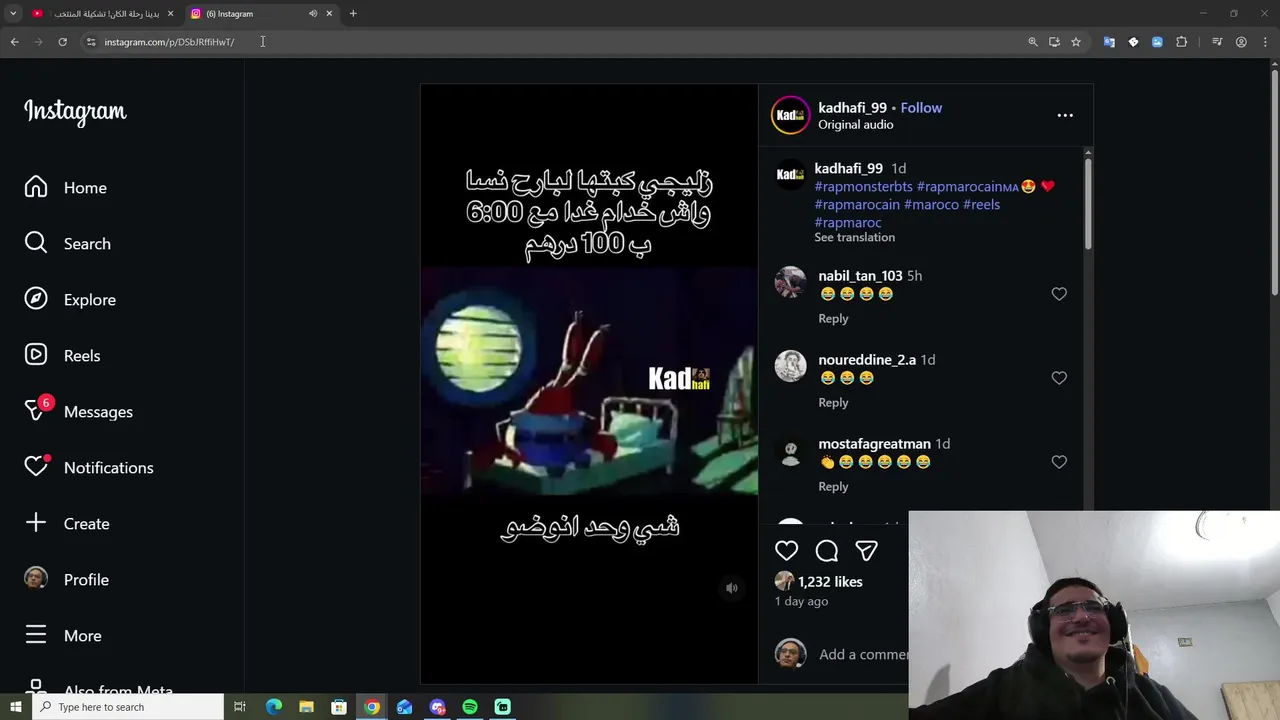View the 1,232 likes list
The width and height of the screenshot is (1280, 720).
tap(830, 582)
